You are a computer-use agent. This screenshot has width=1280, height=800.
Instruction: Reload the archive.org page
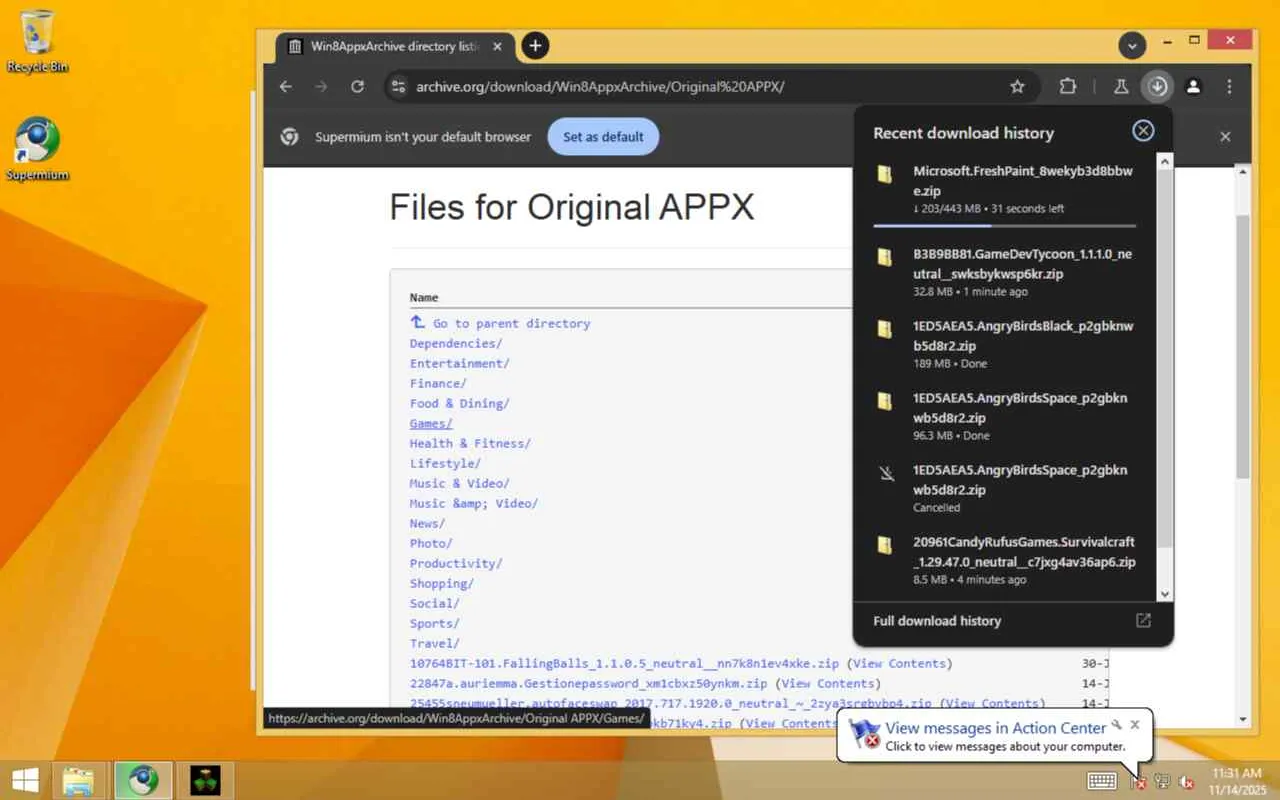pyautogui.click(x=357, y=87)
